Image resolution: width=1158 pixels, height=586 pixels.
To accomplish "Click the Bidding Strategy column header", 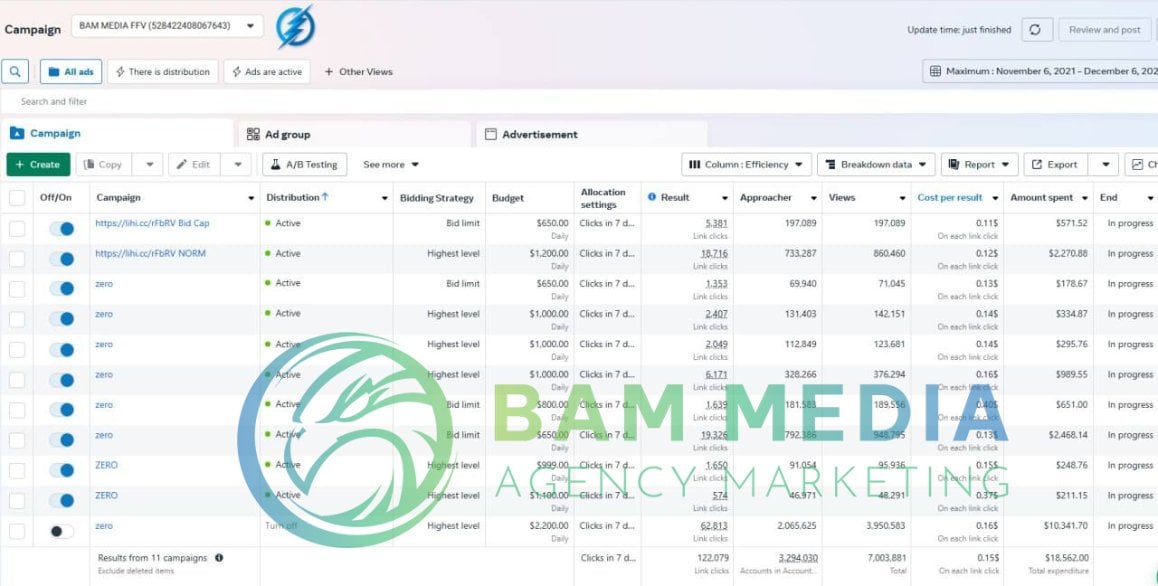I will [436, 198].
